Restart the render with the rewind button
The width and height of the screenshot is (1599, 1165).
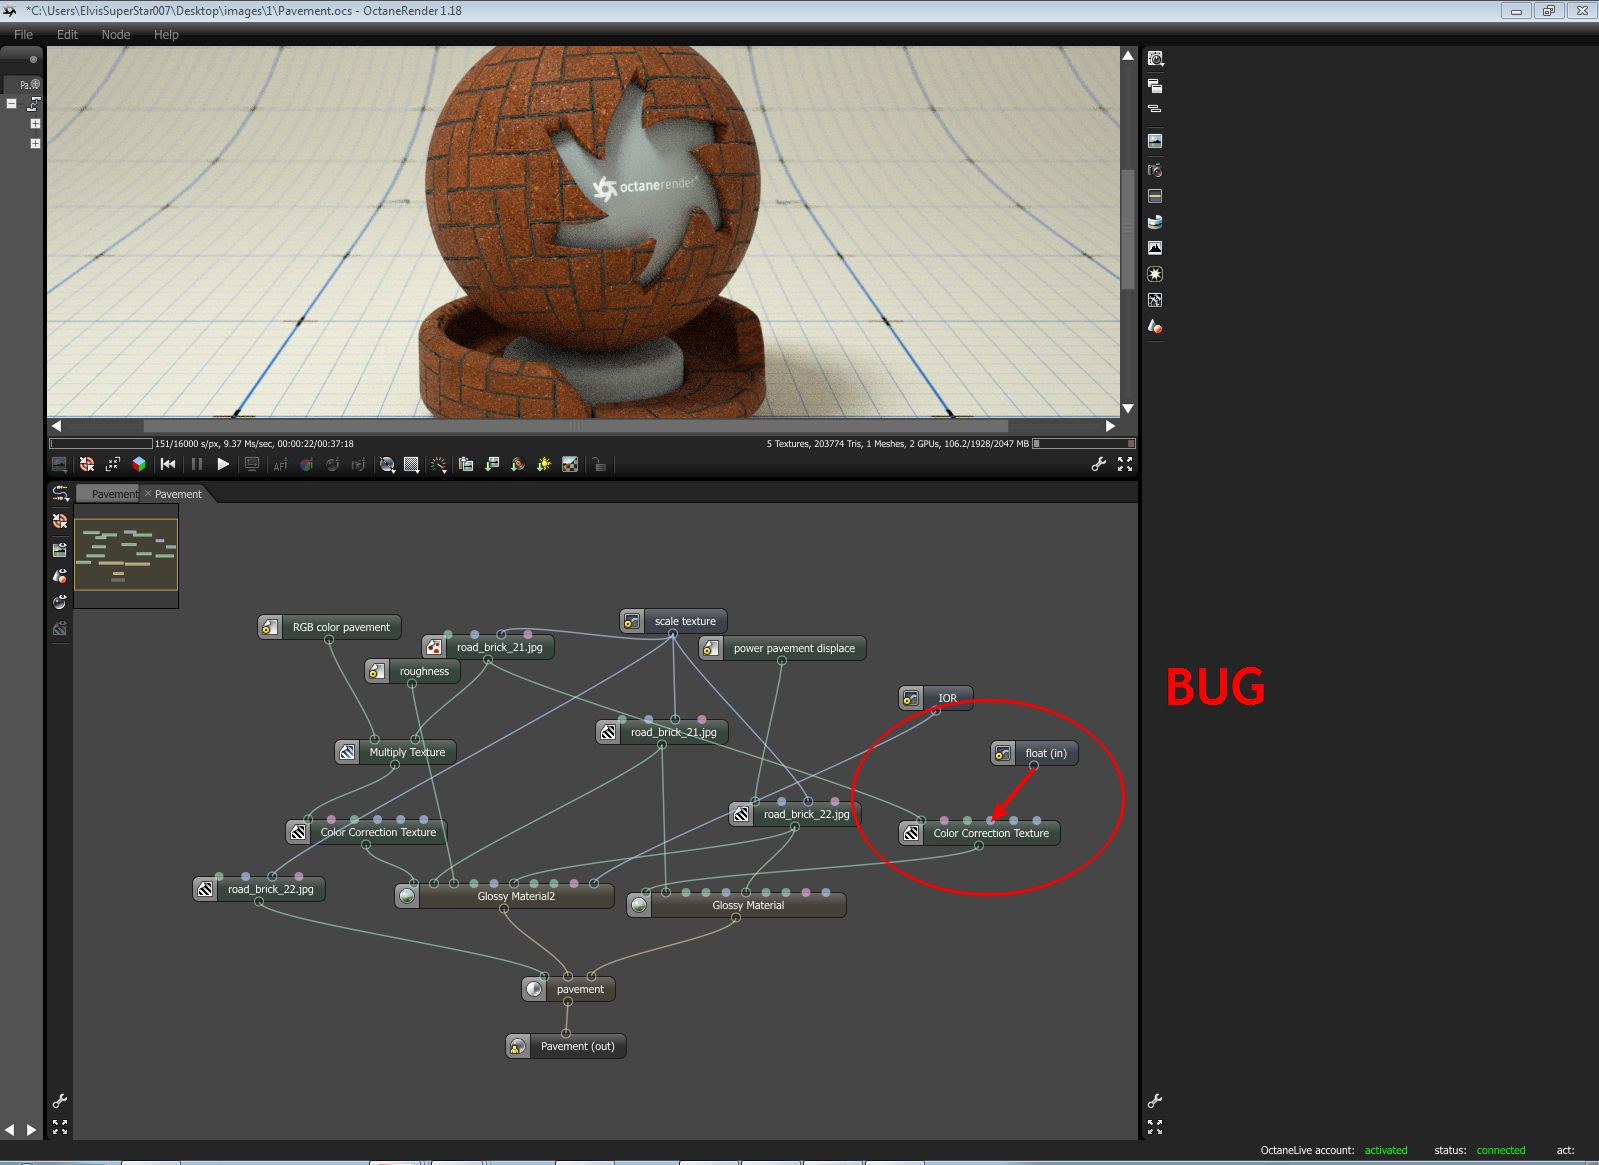click(168, 464)
